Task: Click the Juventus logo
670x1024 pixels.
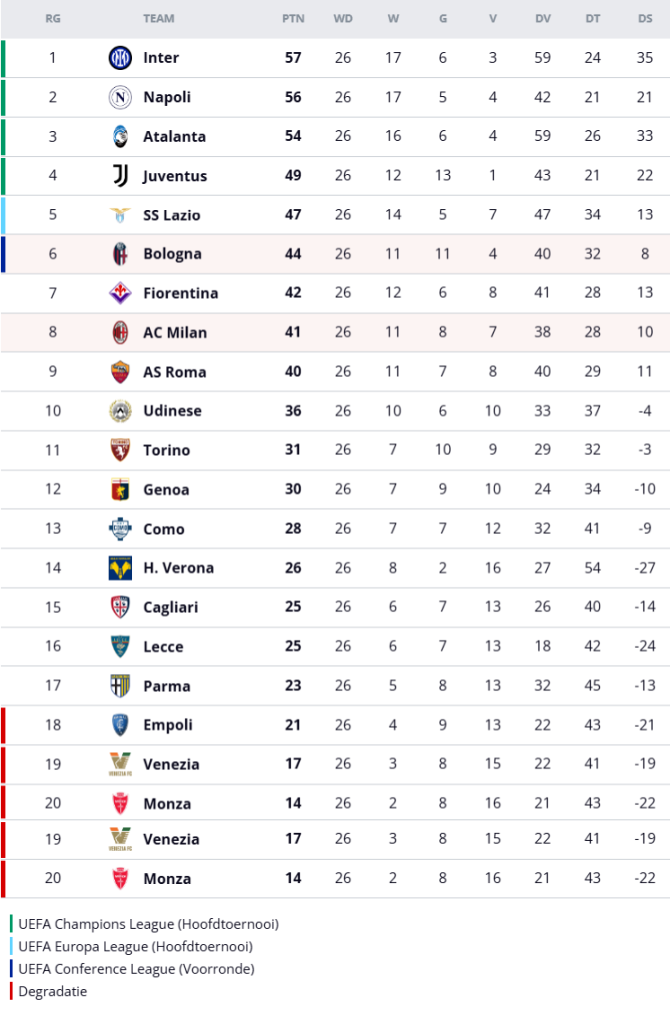Action: pyautogui.click(x=120, y=176)
